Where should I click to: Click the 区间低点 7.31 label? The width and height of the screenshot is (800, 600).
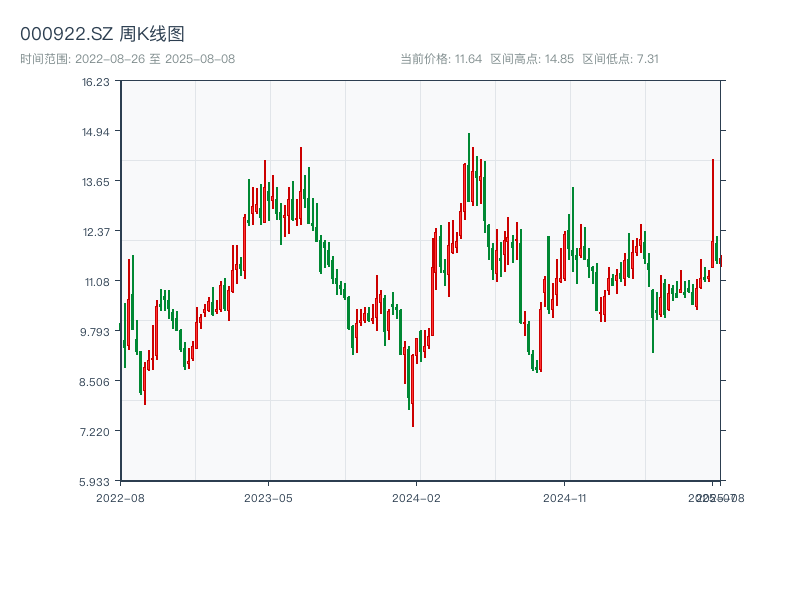point(621,59)
